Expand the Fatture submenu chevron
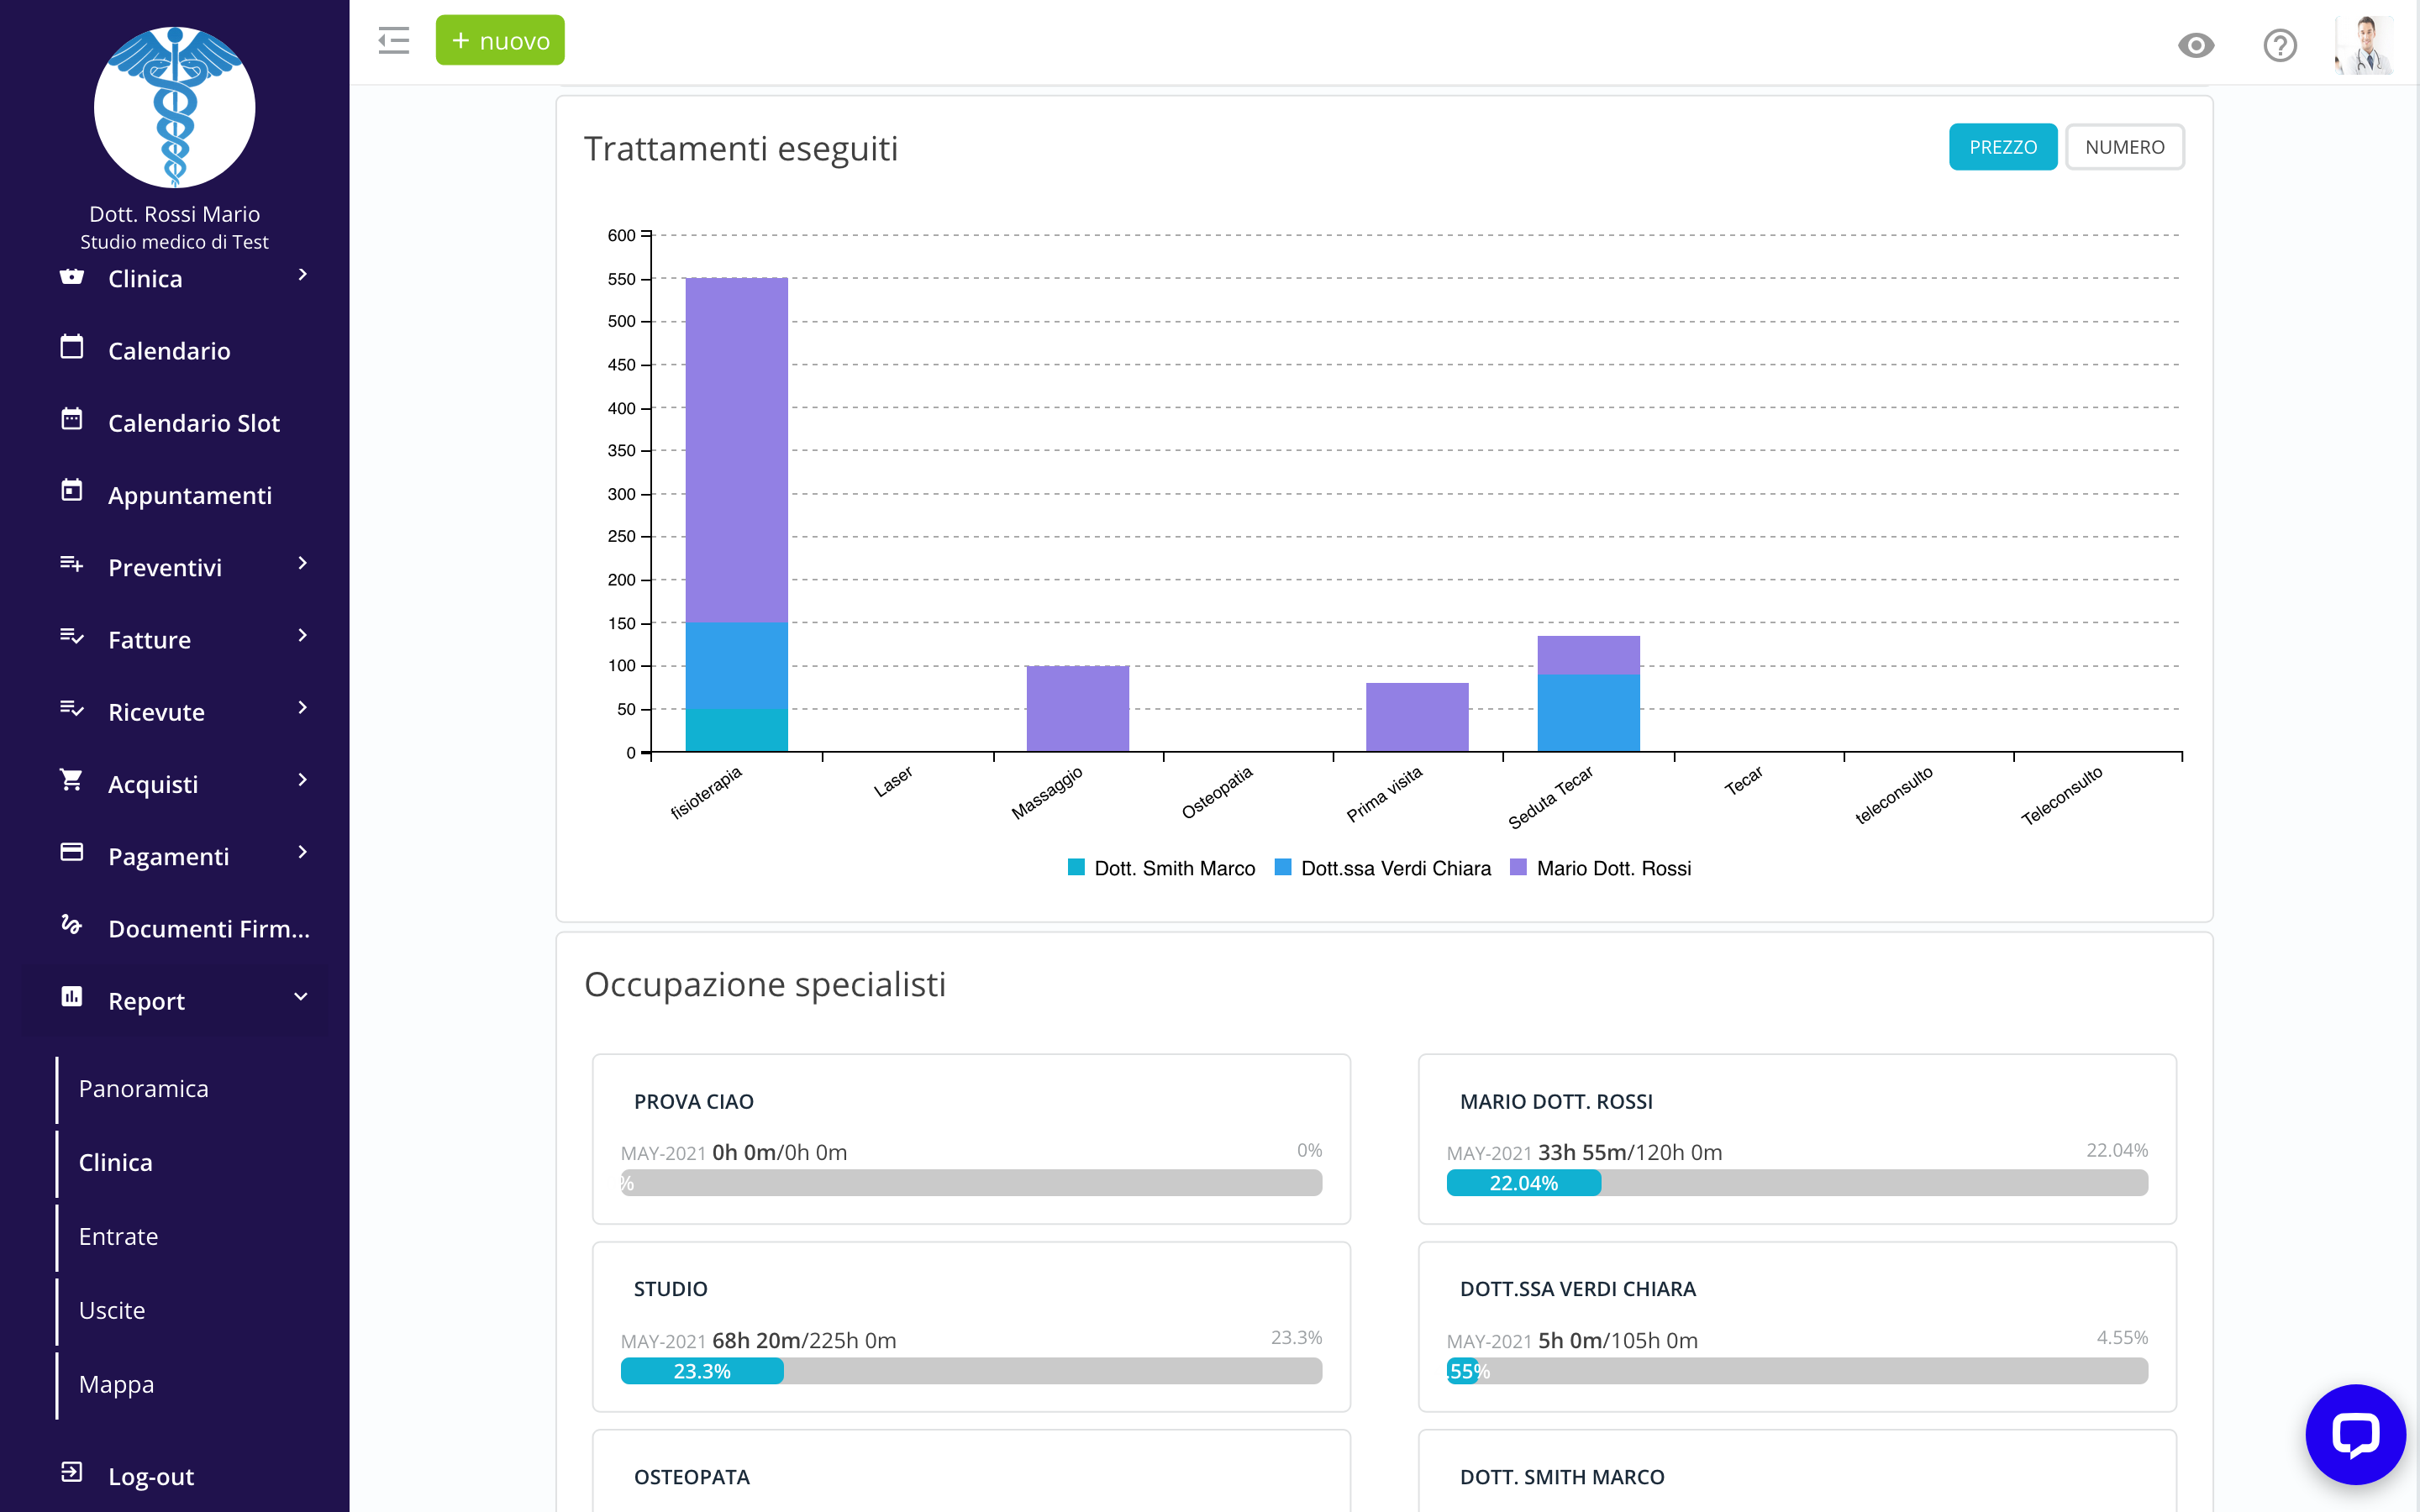This screenshot has width=2420, height=1512. [303, 636]
